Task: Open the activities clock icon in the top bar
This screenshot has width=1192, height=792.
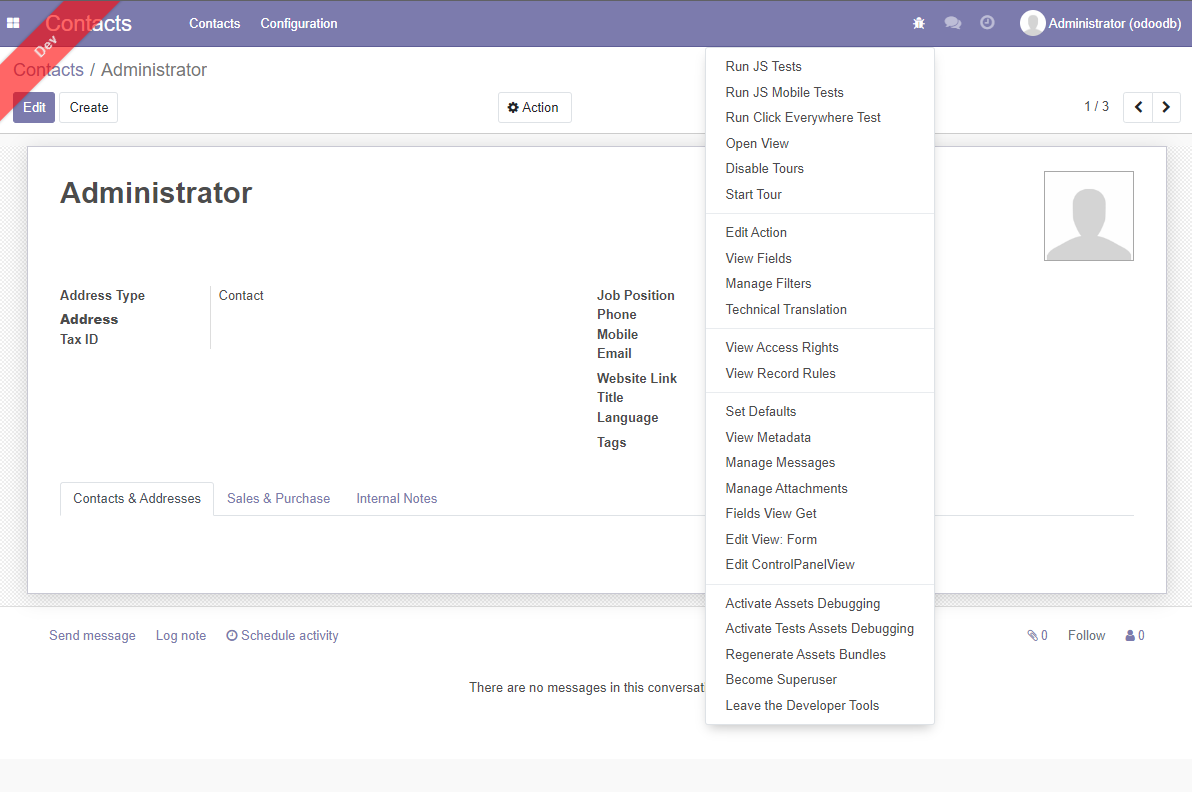Action: pos(987,22)
